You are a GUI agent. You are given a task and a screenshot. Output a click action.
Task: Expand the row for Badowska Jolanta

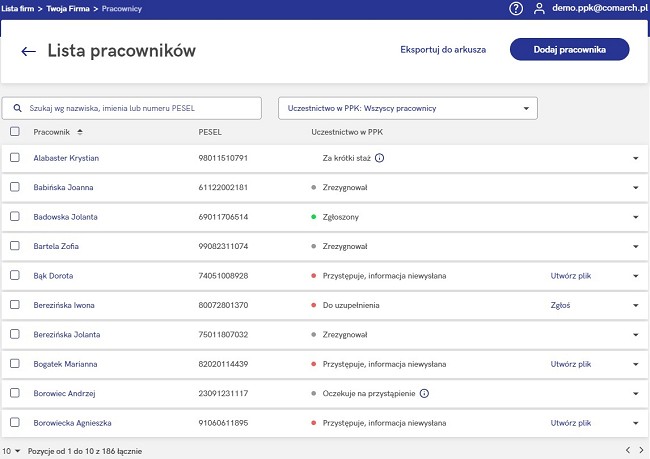pos(635,217)
